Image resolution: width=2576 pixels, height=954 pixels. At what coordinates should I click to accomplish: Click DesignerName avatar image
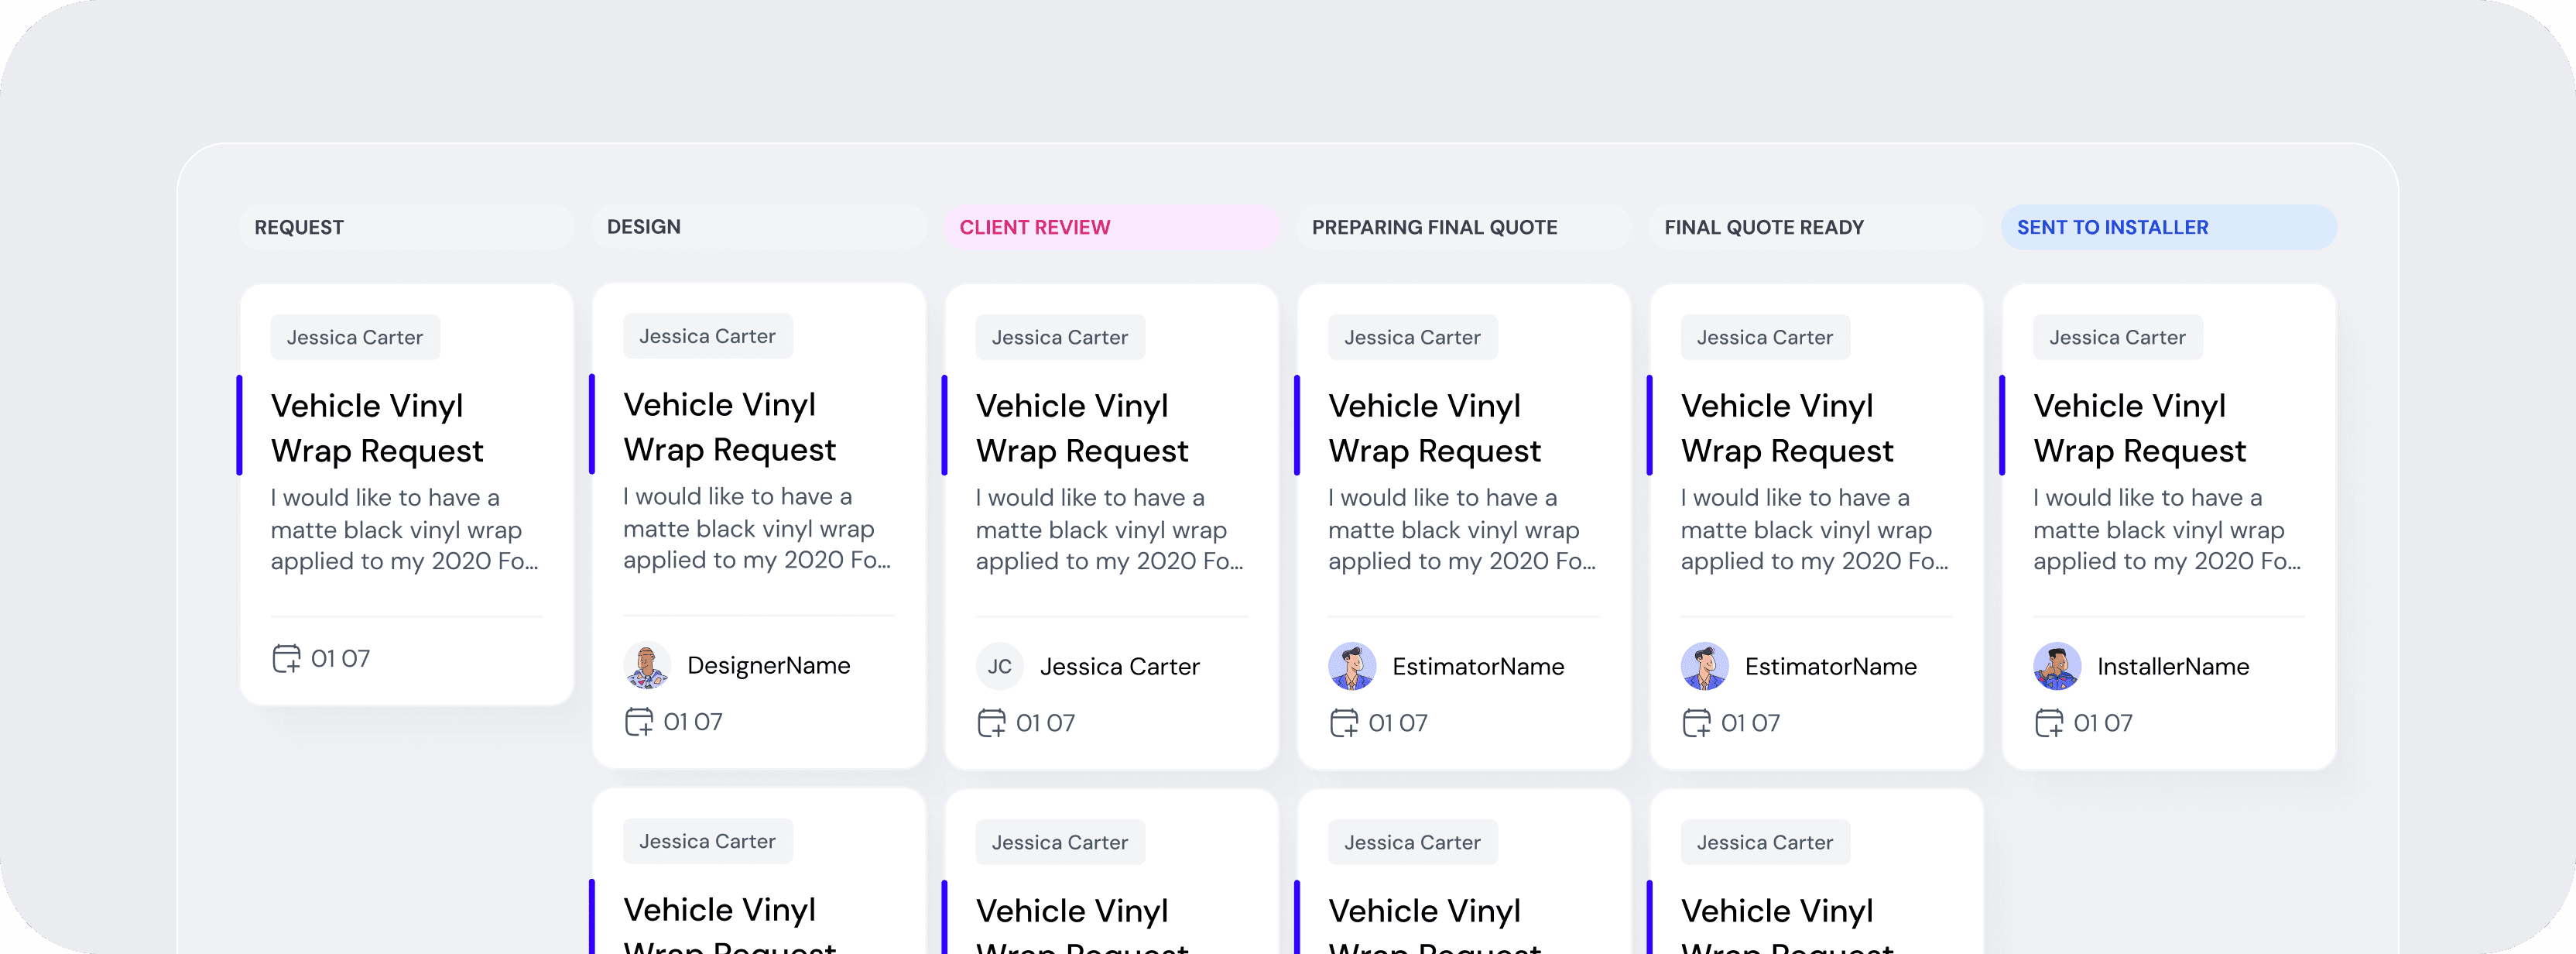click(647, 665)
